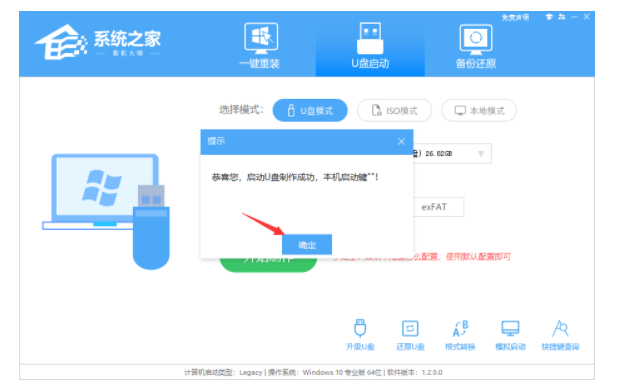Click the 系统之家 house logo

[x=61, y=42]
